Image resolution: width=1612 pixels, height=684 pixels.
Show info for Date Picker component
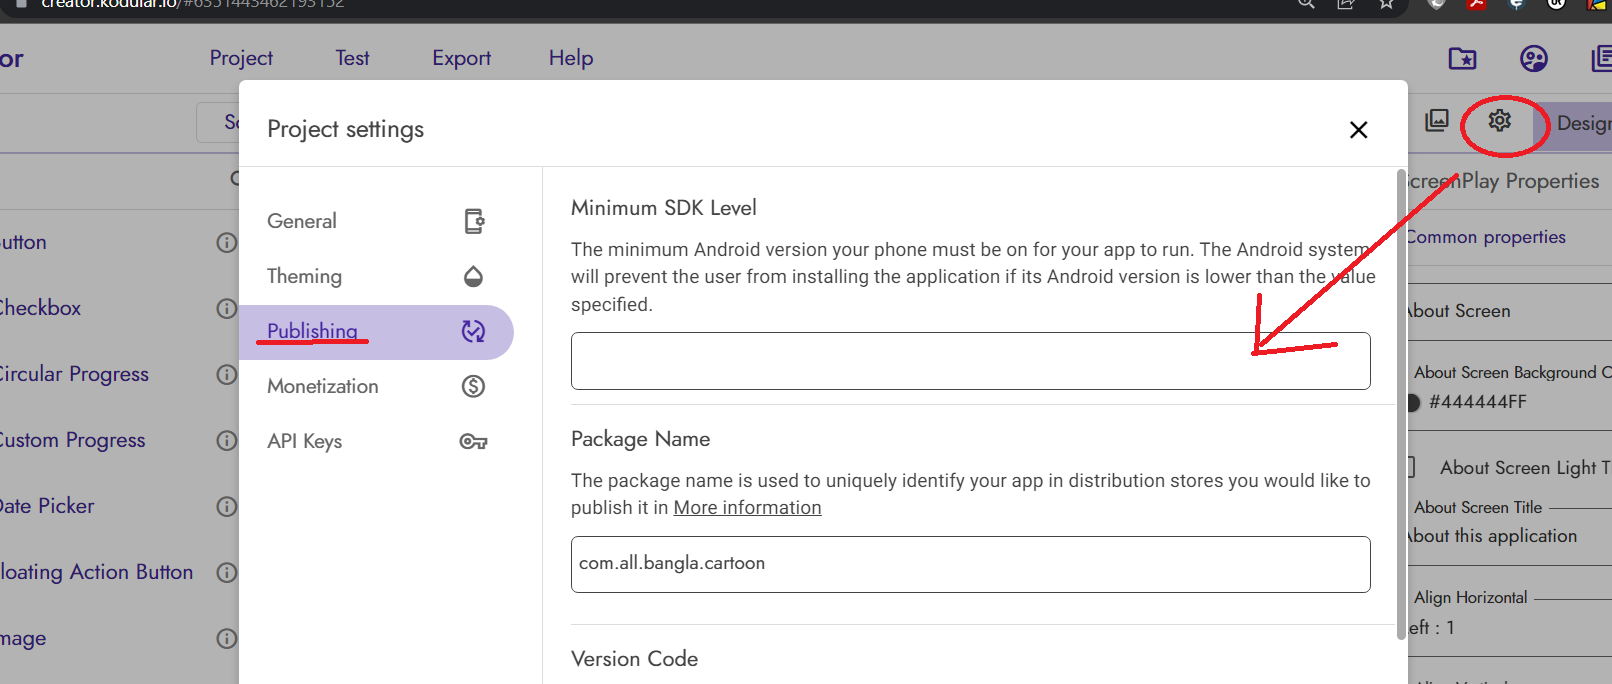pos(227,506)
